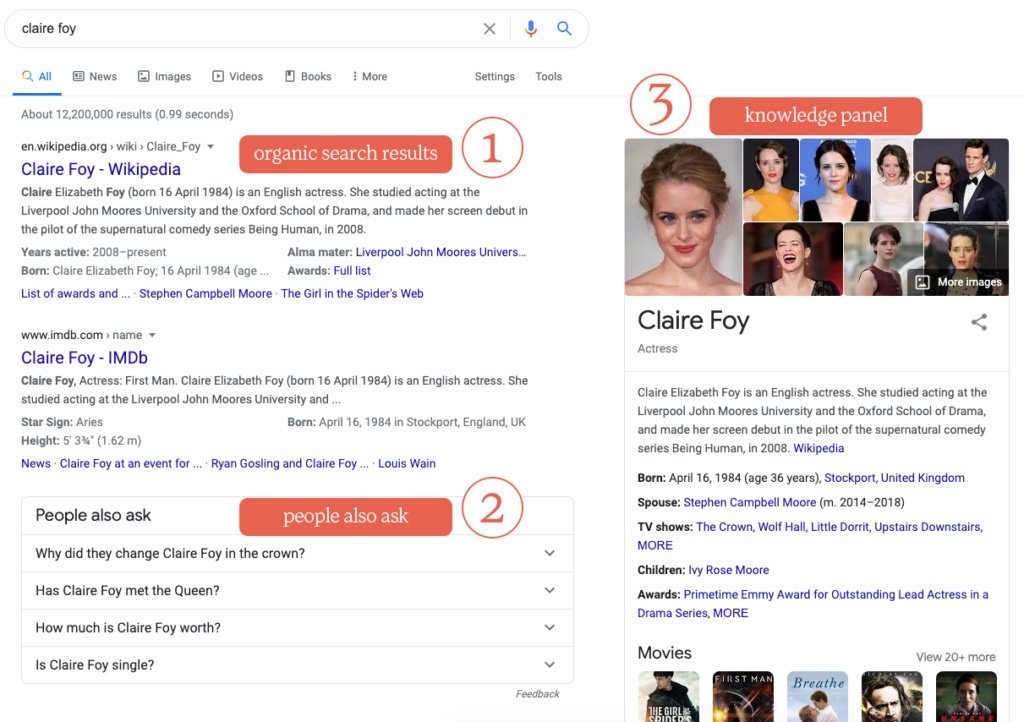This screenshot has height=722, width=1024.
Task: Click the dropdown arrow beside www.imdb.com URL
Action: click(x=152, y=335)
